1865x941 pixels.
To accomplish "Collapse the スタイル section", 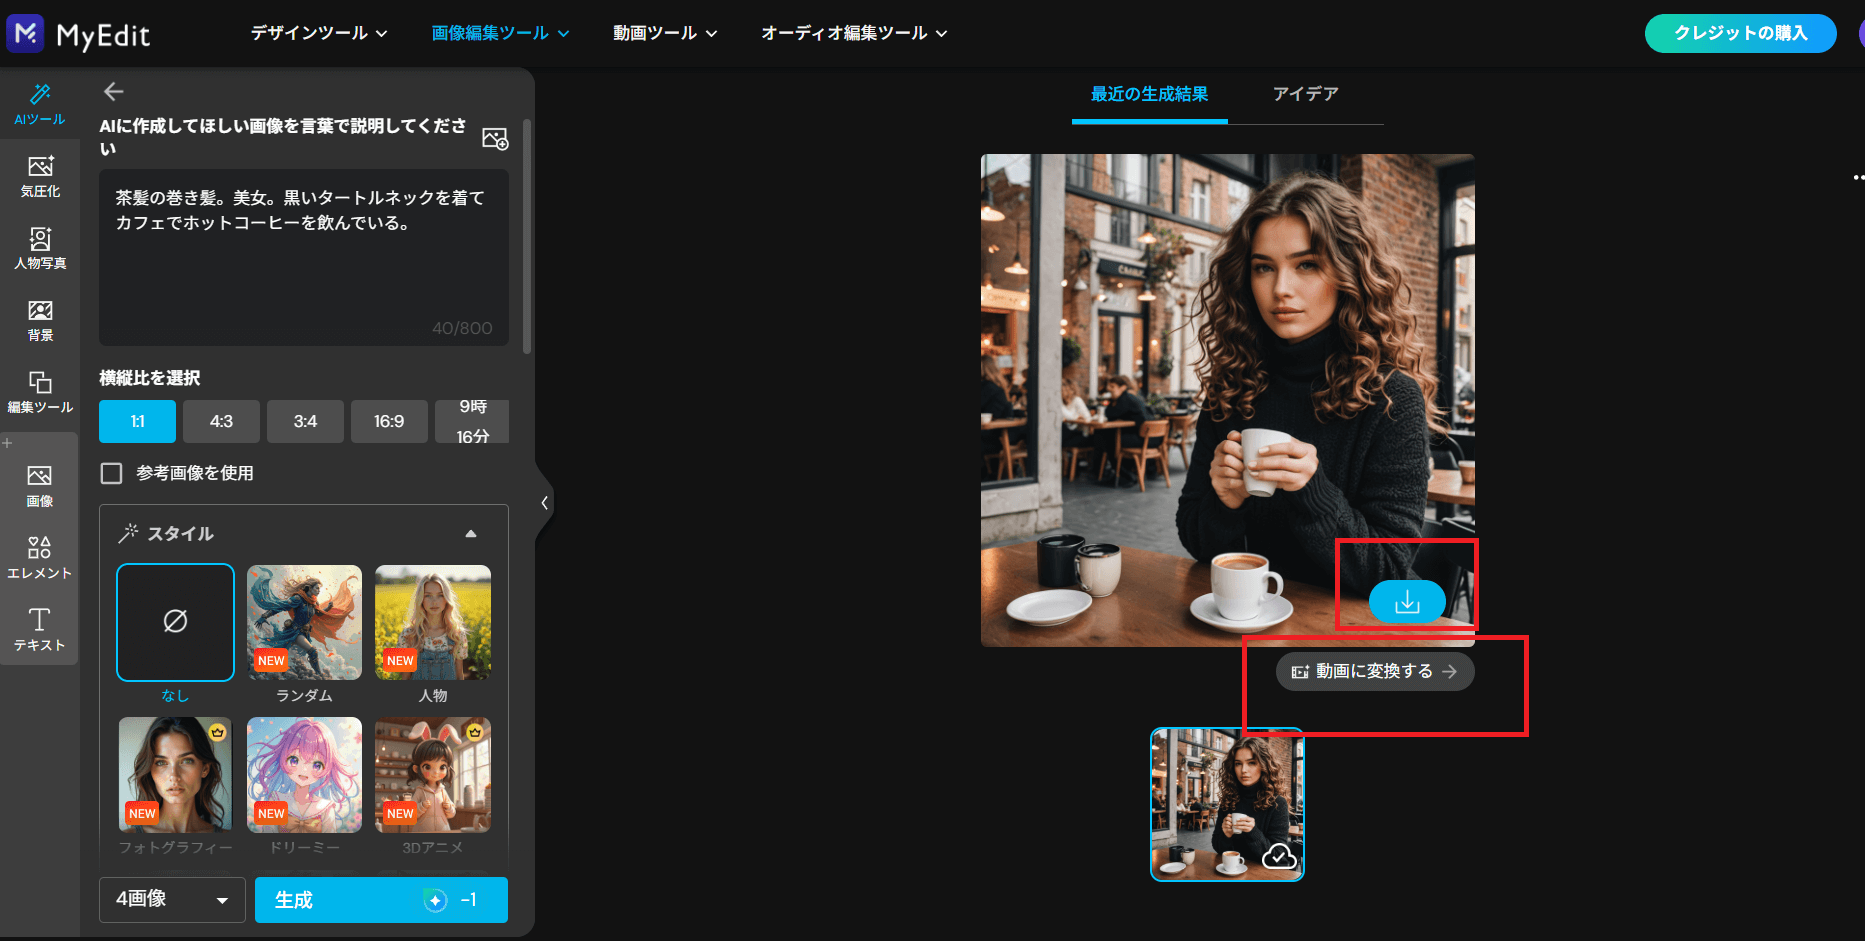I will click(x=470, y=534).
